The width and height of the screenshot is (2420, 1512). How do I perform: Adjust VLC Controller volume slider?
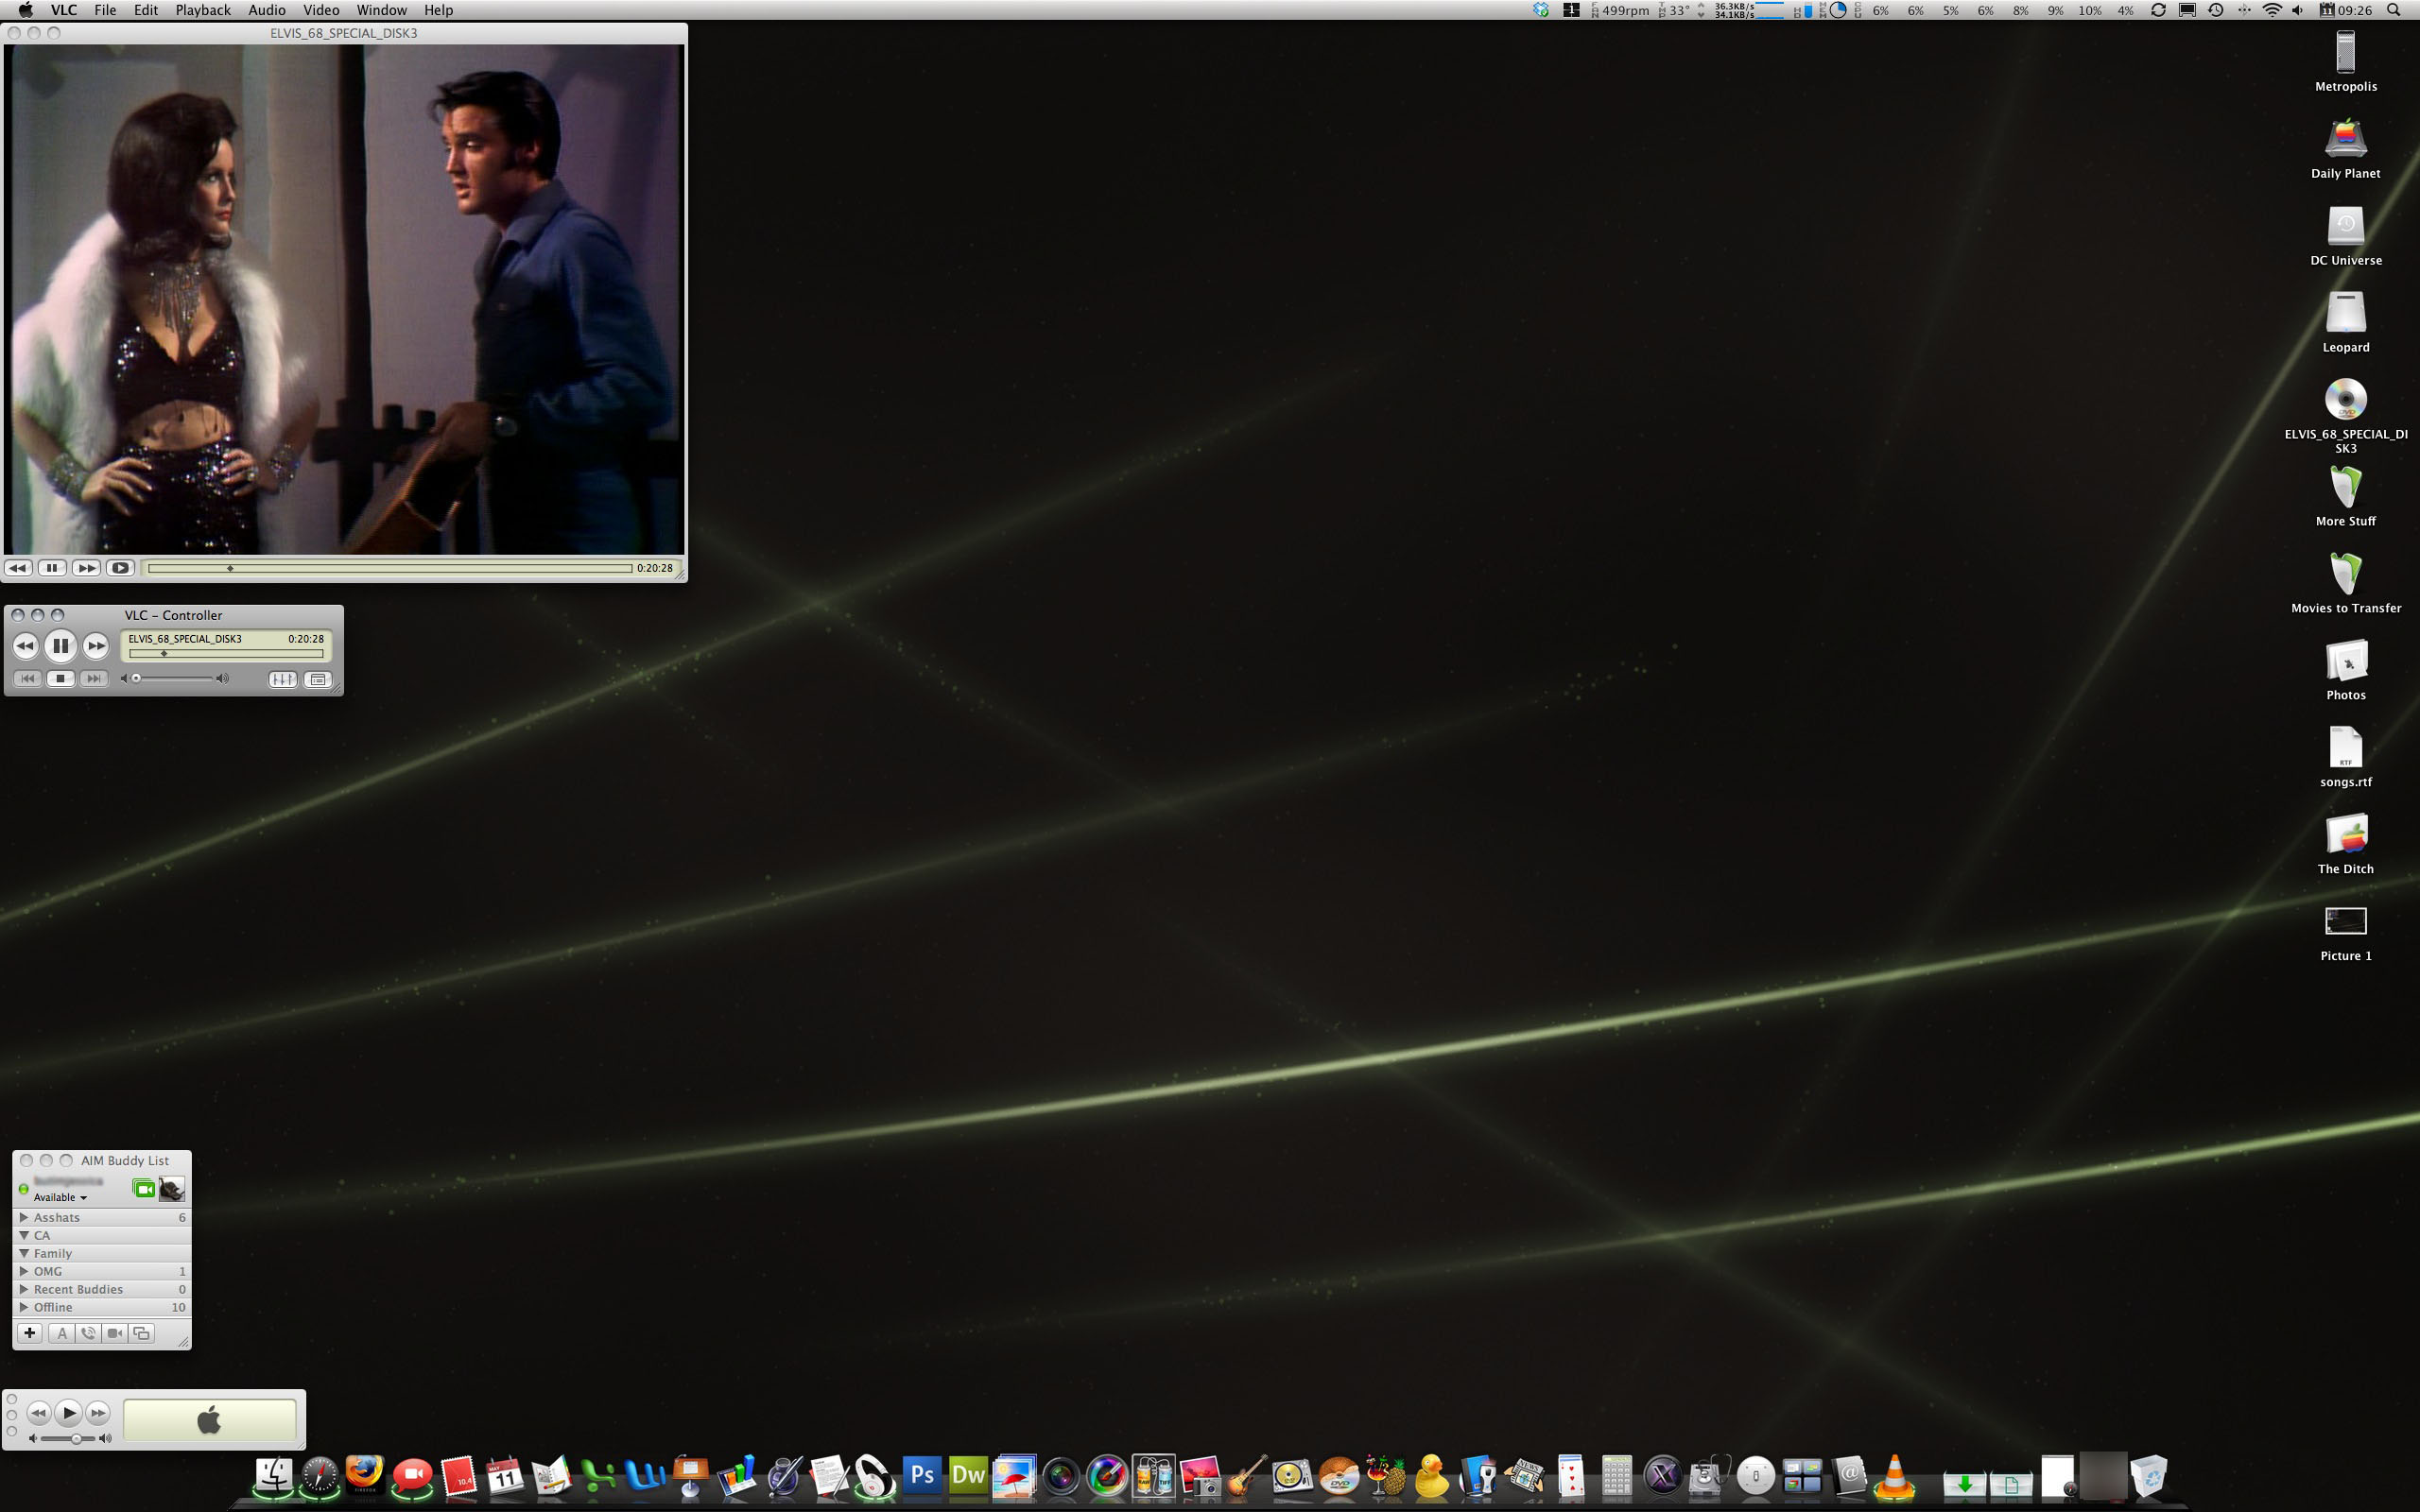tap(173, 679)
